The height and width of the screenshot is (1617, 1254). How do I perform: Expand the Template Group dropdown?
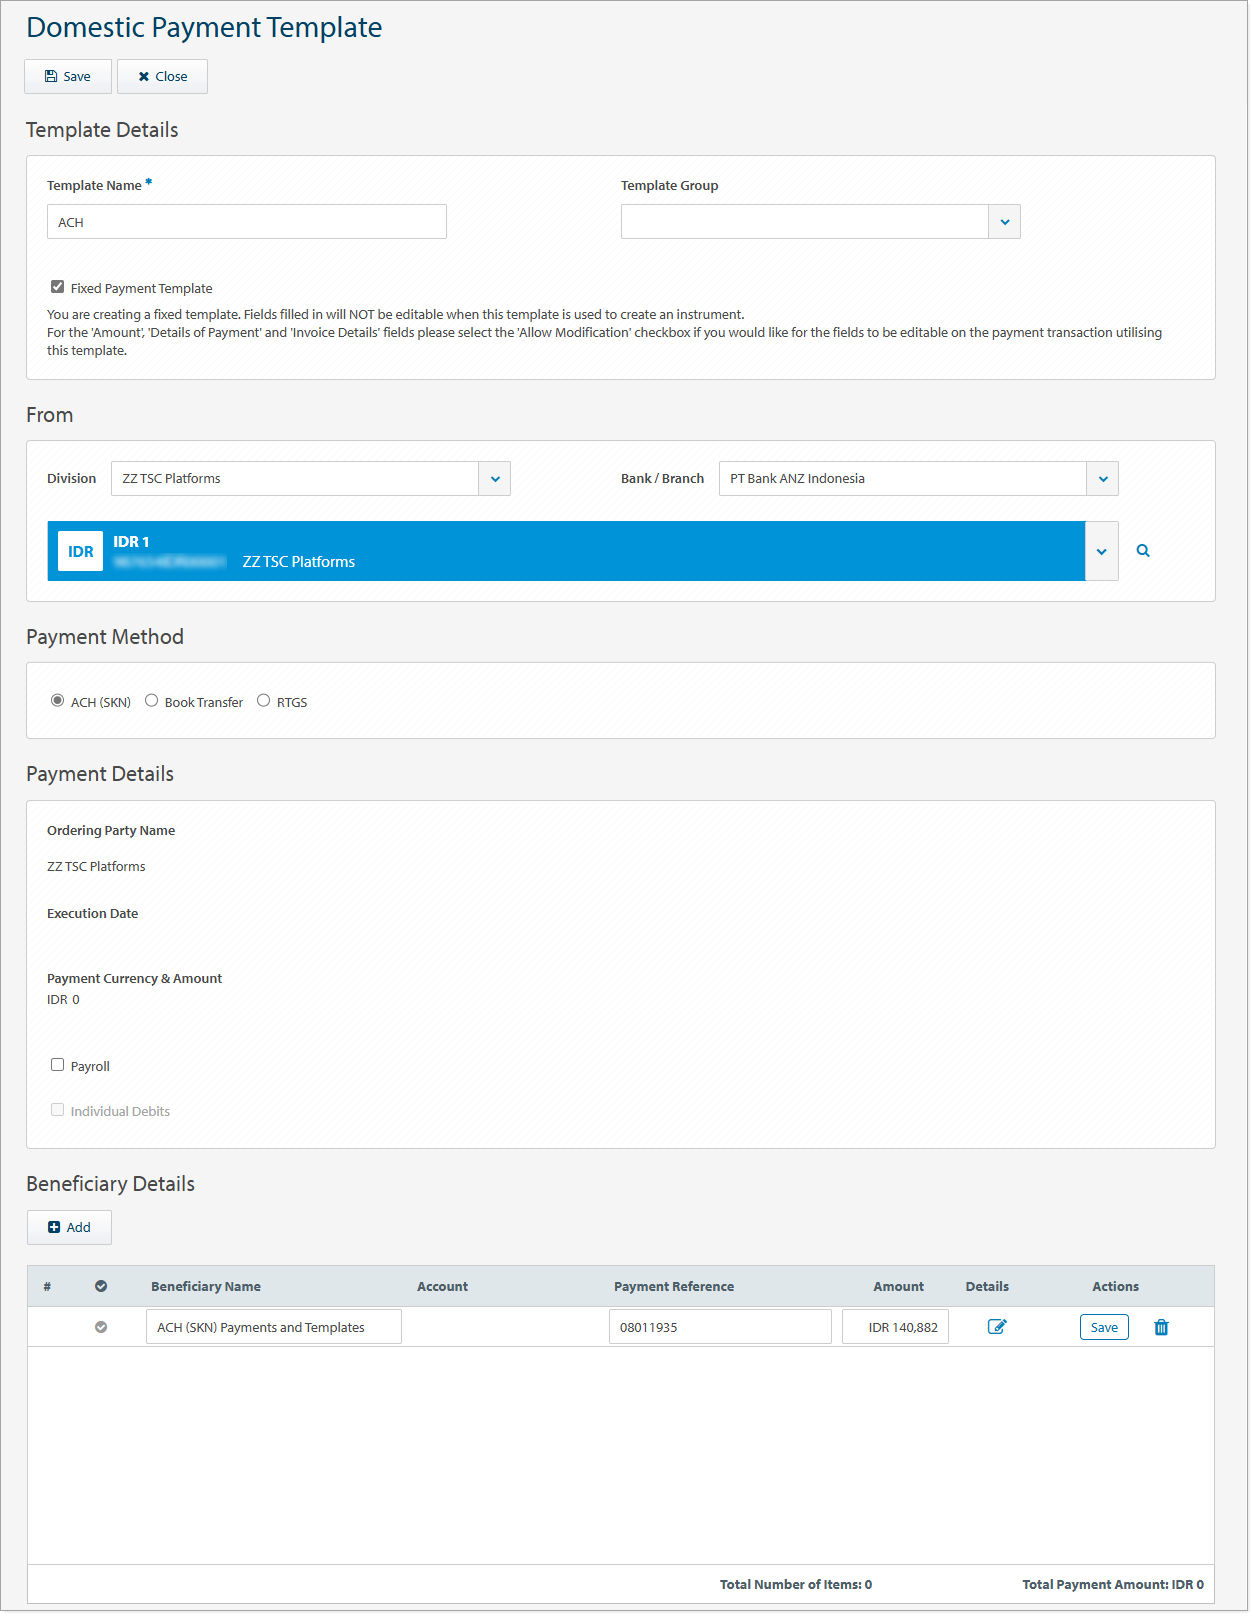point(1004,222)
